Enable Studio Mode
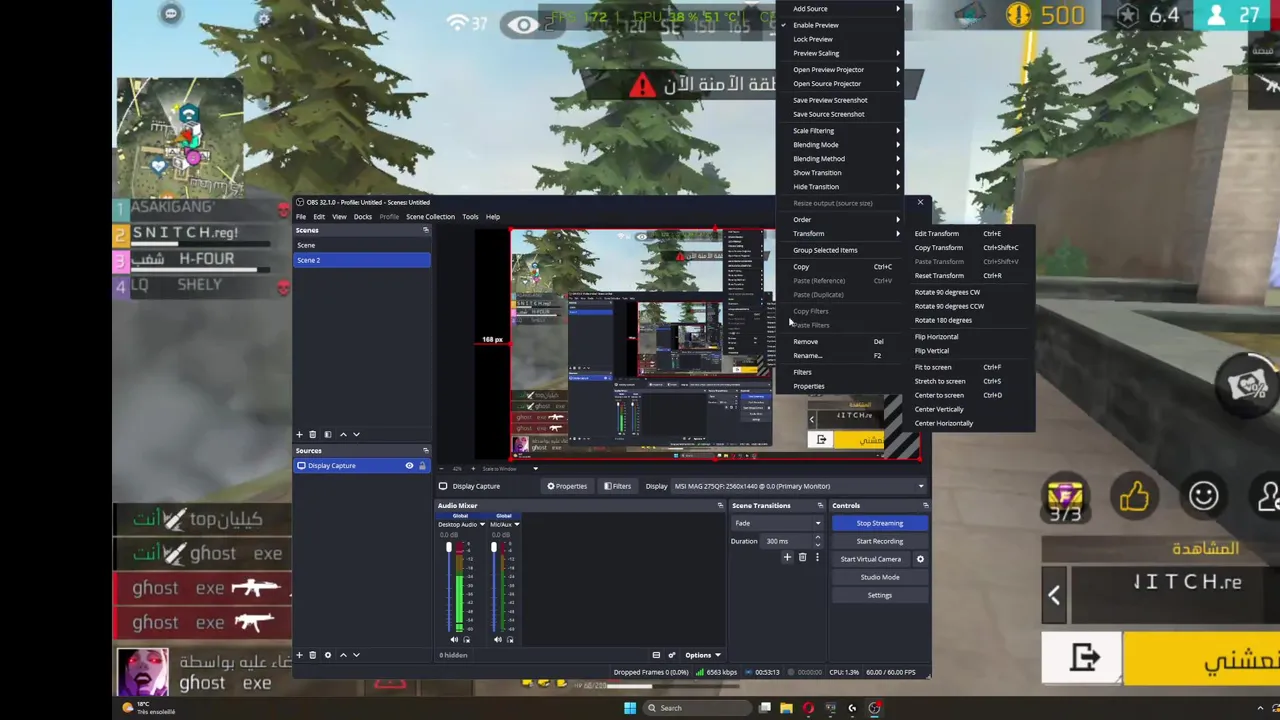 click(x=879, y=577)
